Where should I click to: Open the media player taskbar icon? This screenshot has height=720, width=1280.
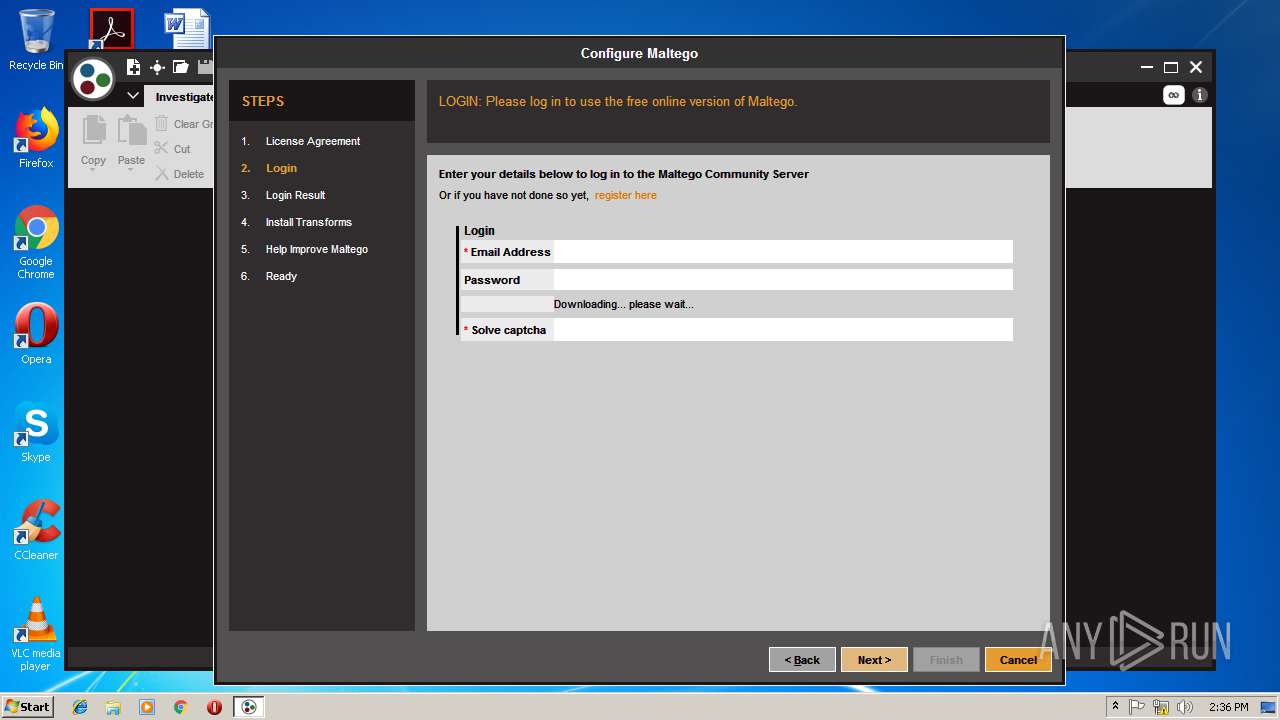tap(147, 707)
